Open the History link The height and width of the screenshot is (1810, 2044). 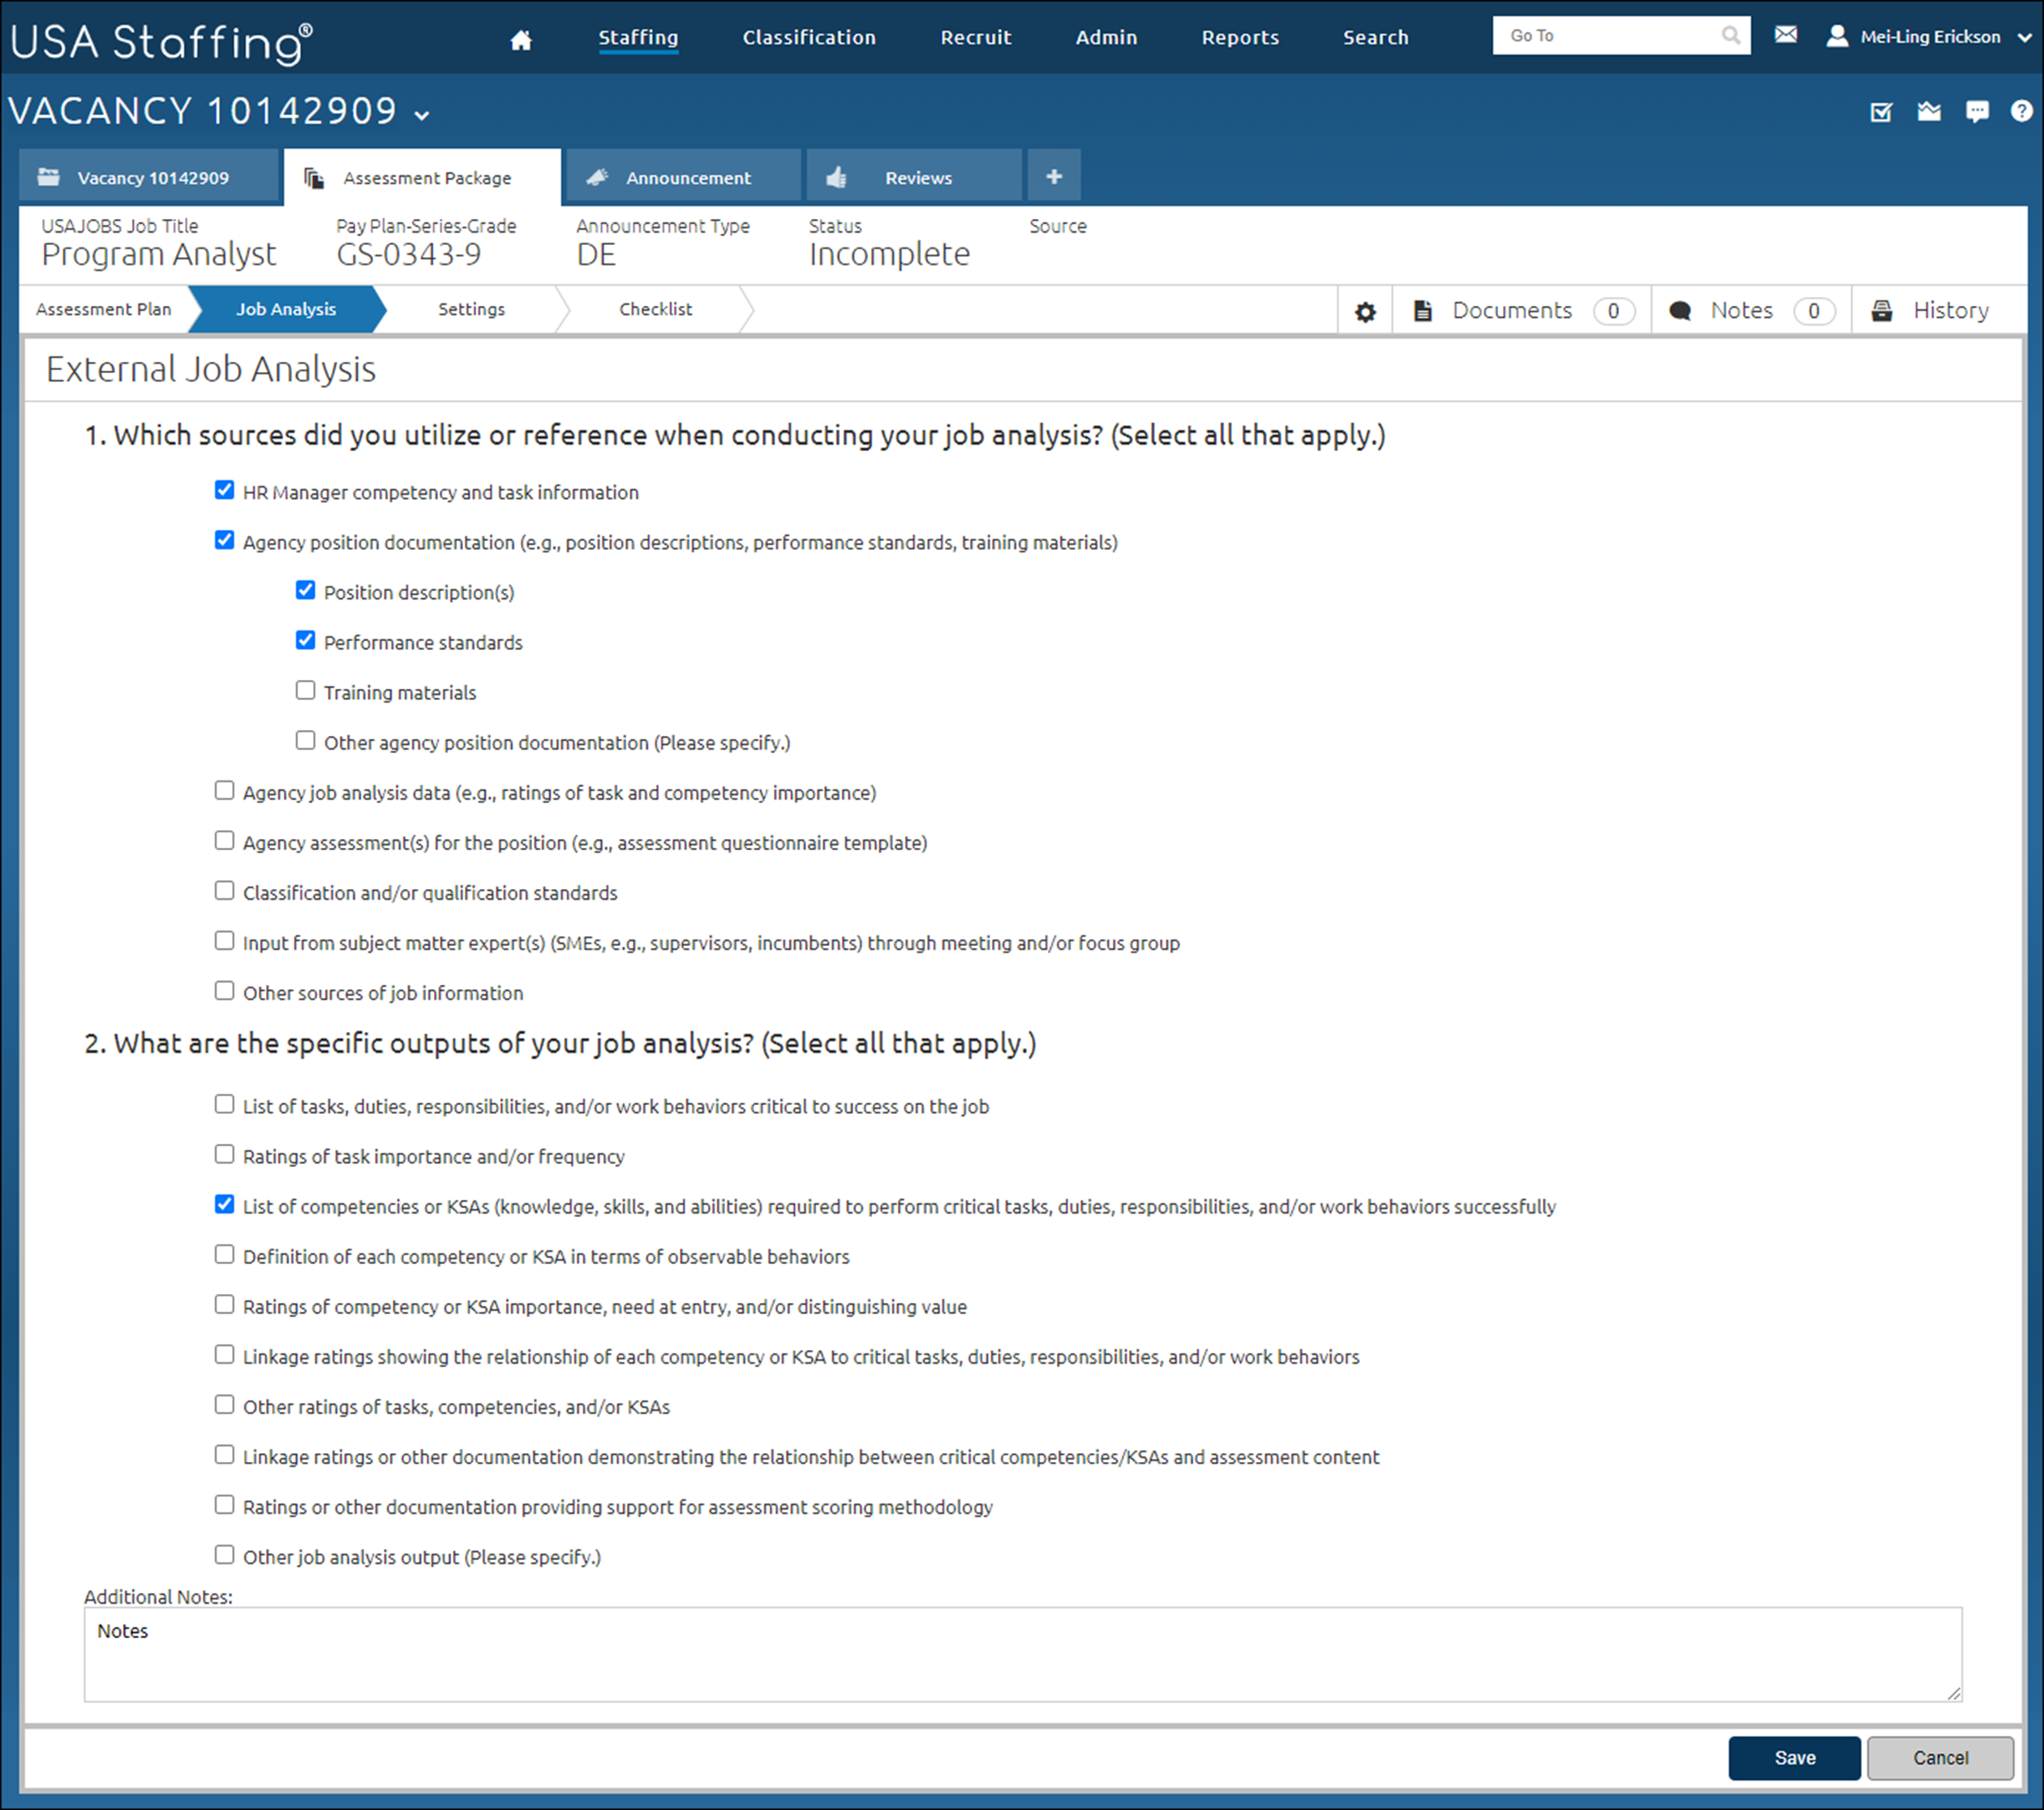point(1938,311)
